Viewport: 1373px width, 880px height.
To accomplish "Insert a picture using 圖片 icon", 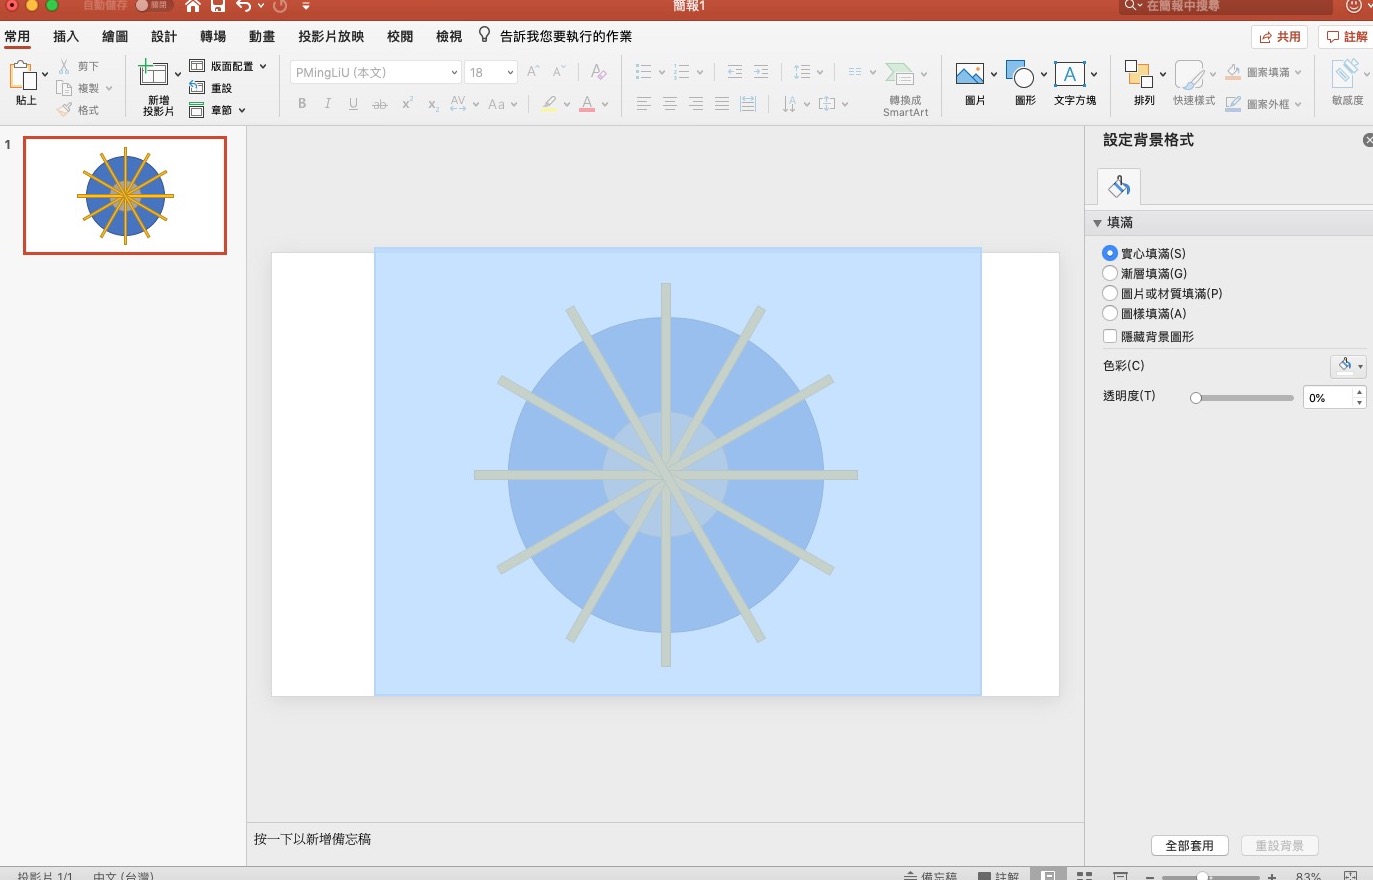I will click(x=969, y=75).
